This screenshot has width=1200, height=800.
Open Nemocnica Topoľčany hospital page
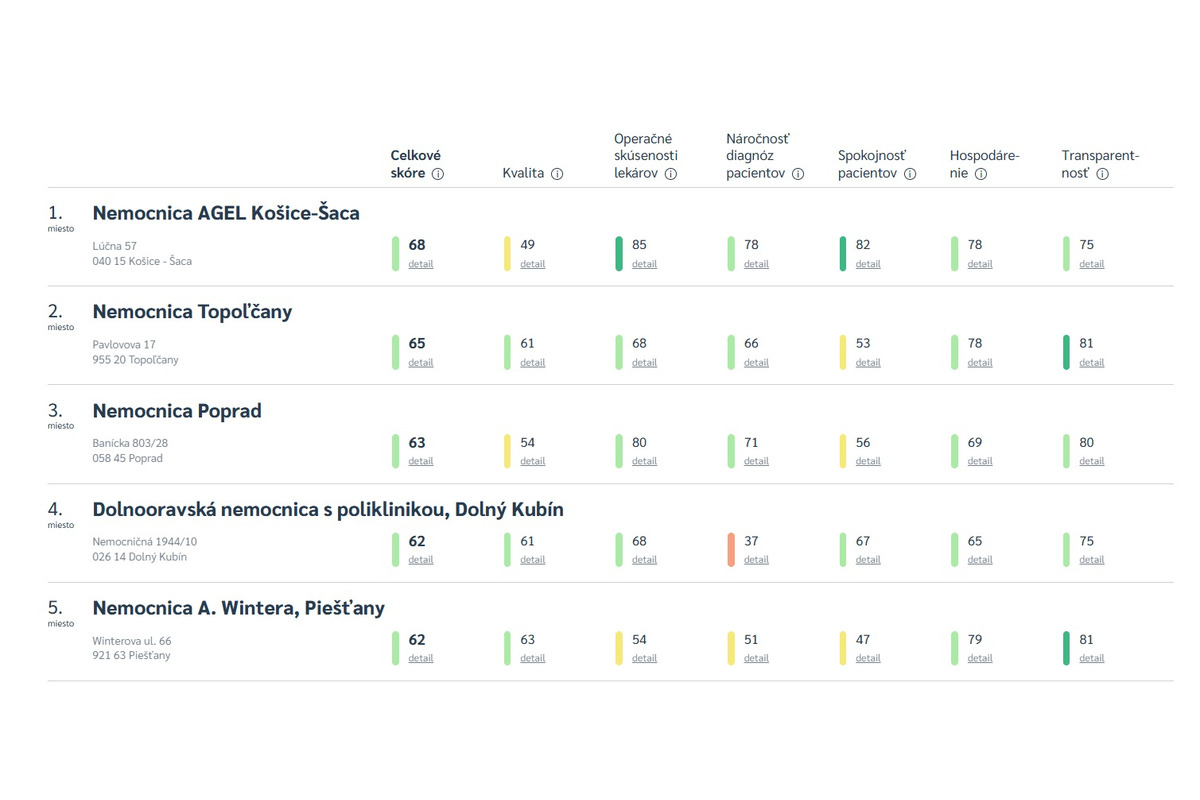tap(192, 312)
